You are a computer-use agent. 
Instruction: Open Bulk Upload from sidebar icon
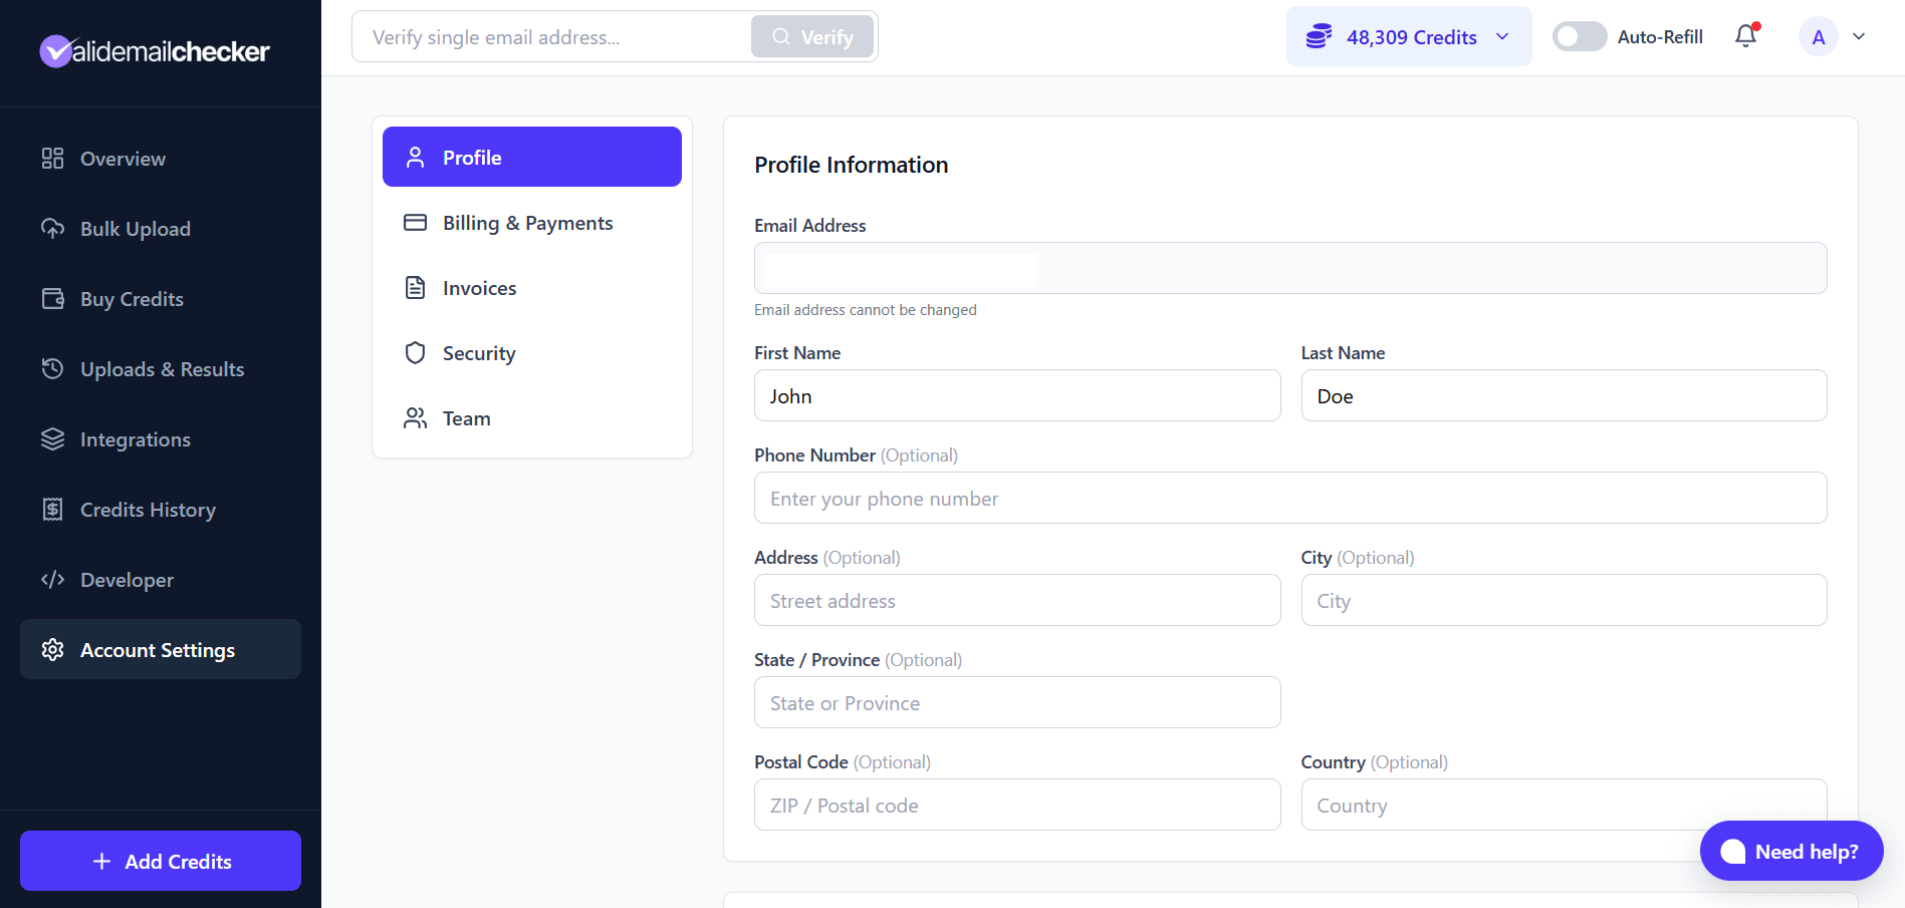coord(52,228)
